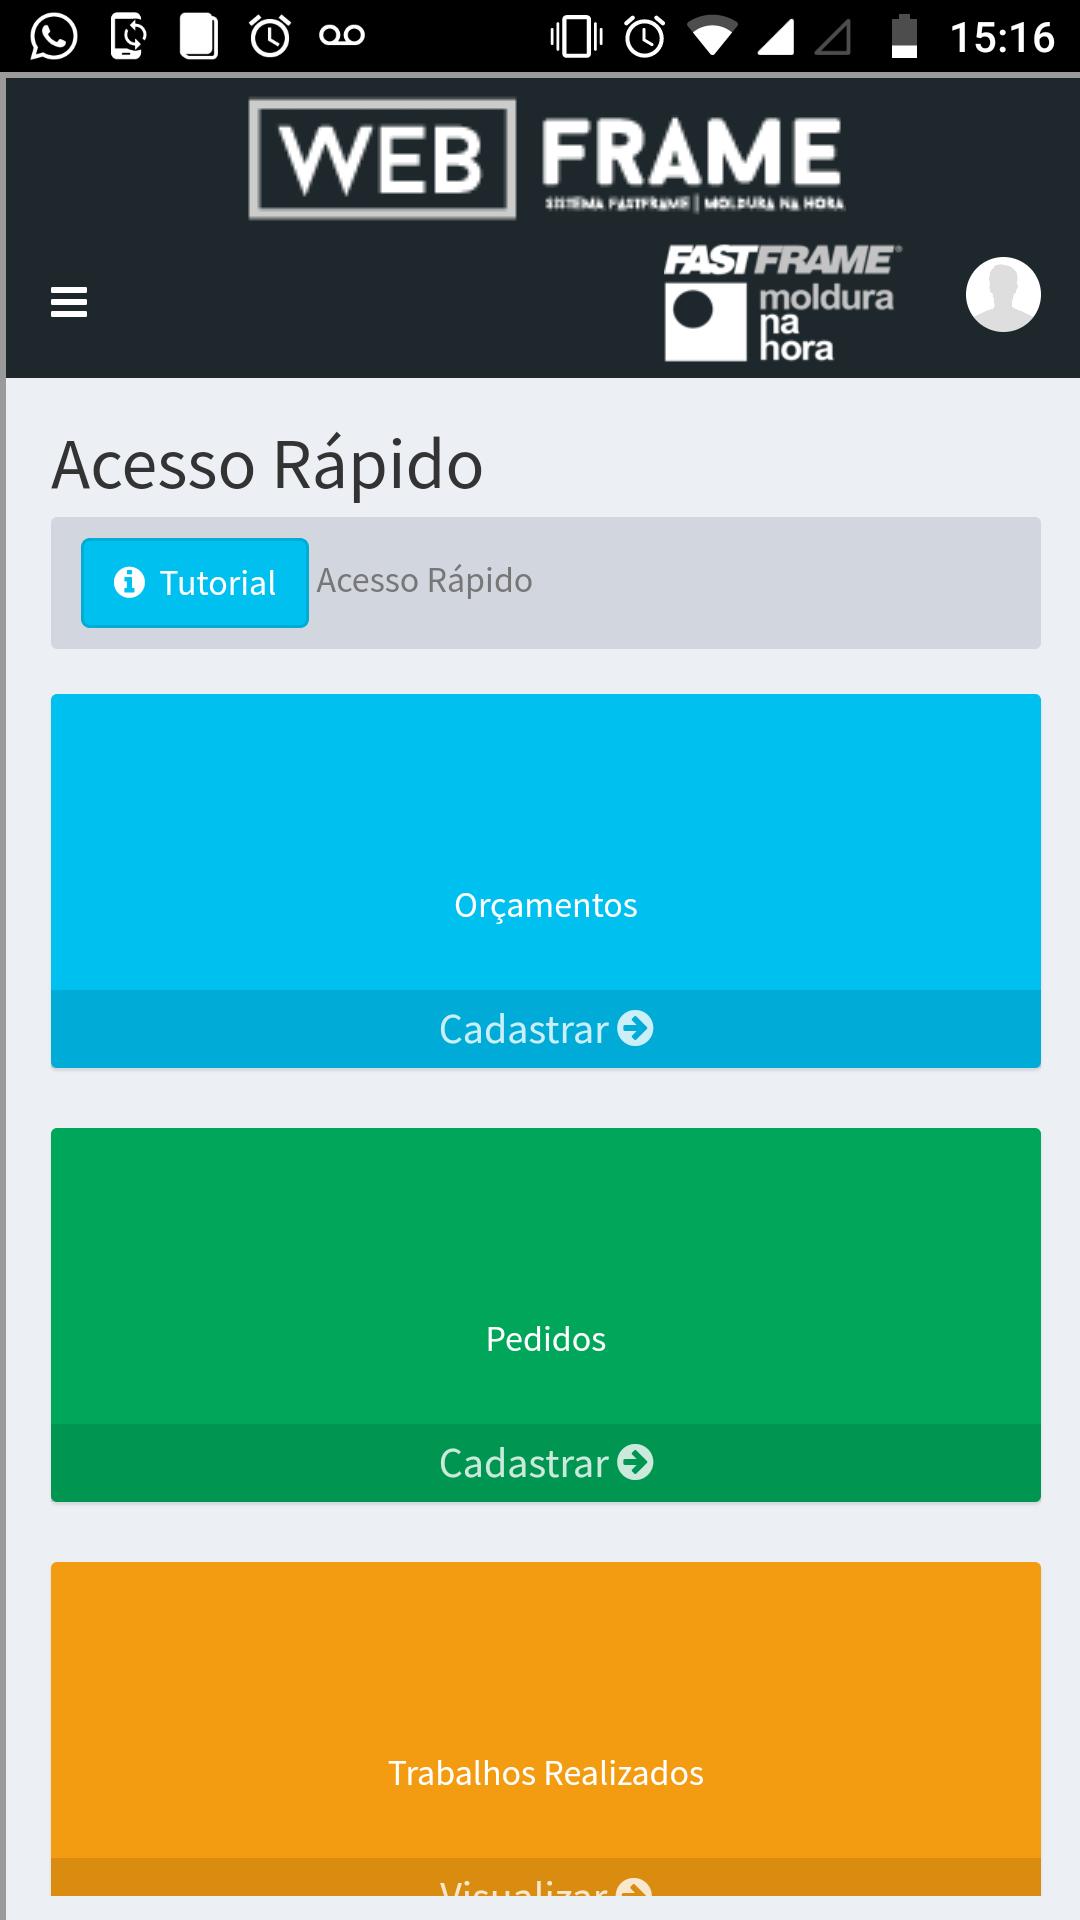
Task: Tap the FastFrame Moldura na Hora logo
Action: pyautogui.click(x=782, y=302)
